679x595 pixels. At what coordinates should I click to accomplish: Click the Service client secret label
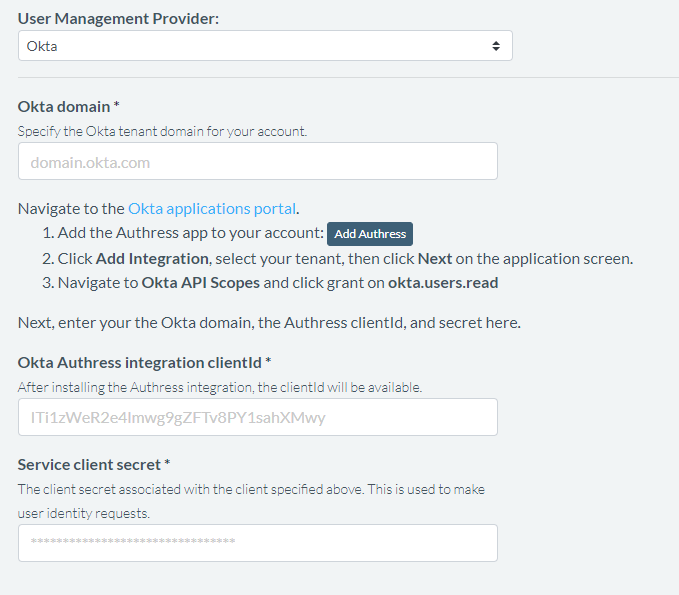tap(94, 465)
